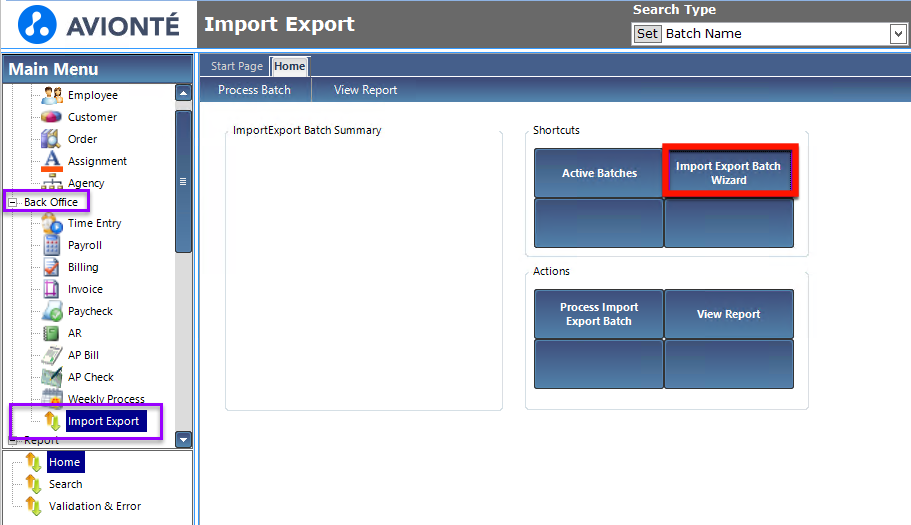Open the Search Type dropdown arrow
This screenshot has width=911, height=525.
898,34
